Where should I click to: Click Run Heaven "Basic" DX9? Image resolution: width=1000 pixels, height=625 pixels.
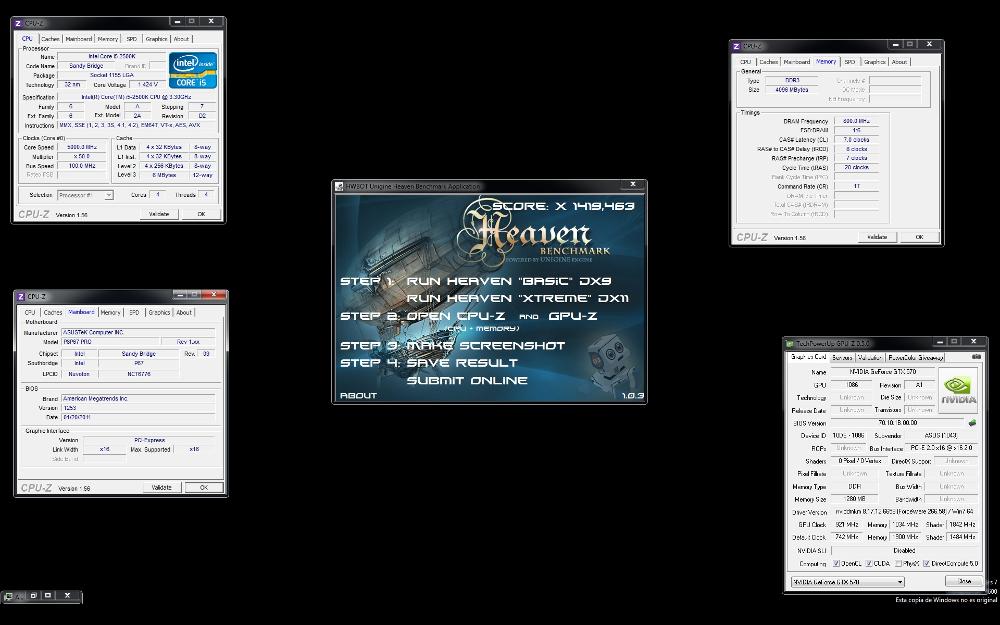(509, 281)
